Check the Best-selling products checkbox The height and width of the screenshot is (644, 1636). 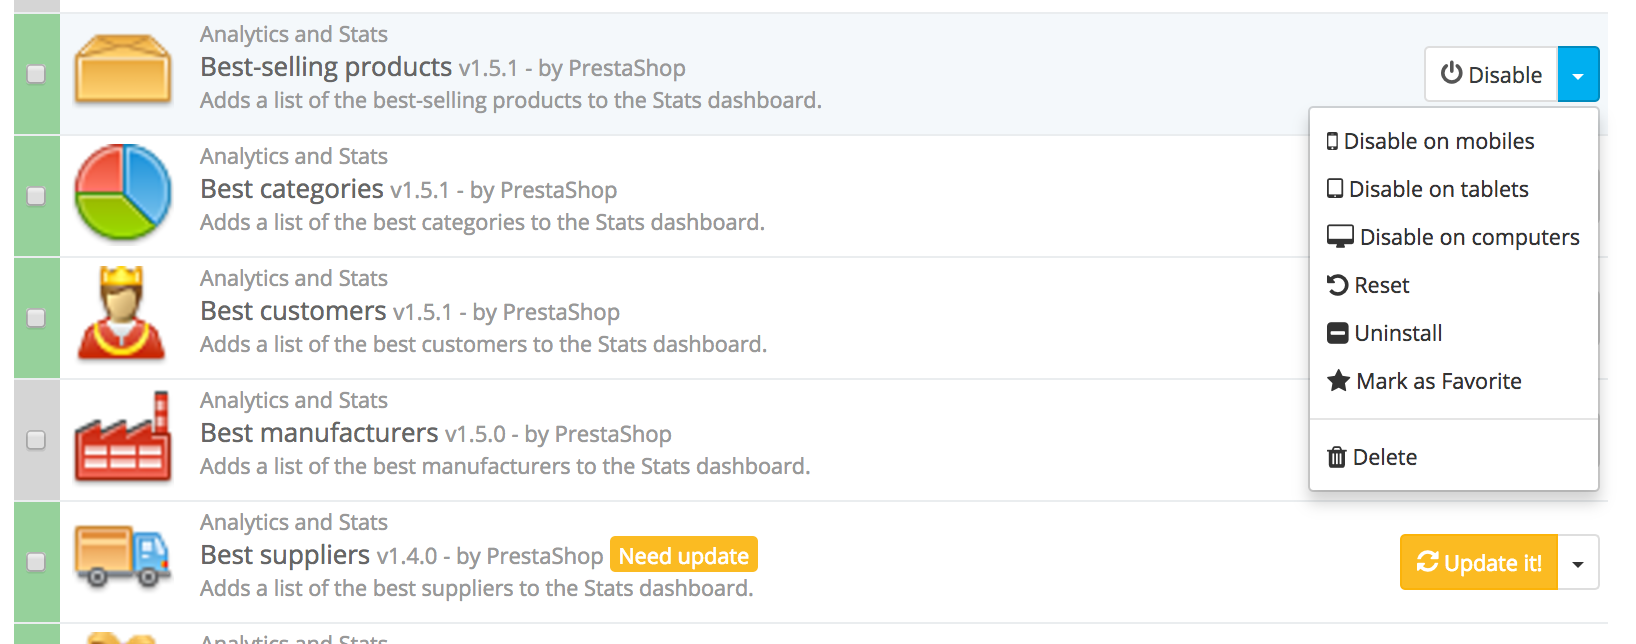[x=36, y=74]
